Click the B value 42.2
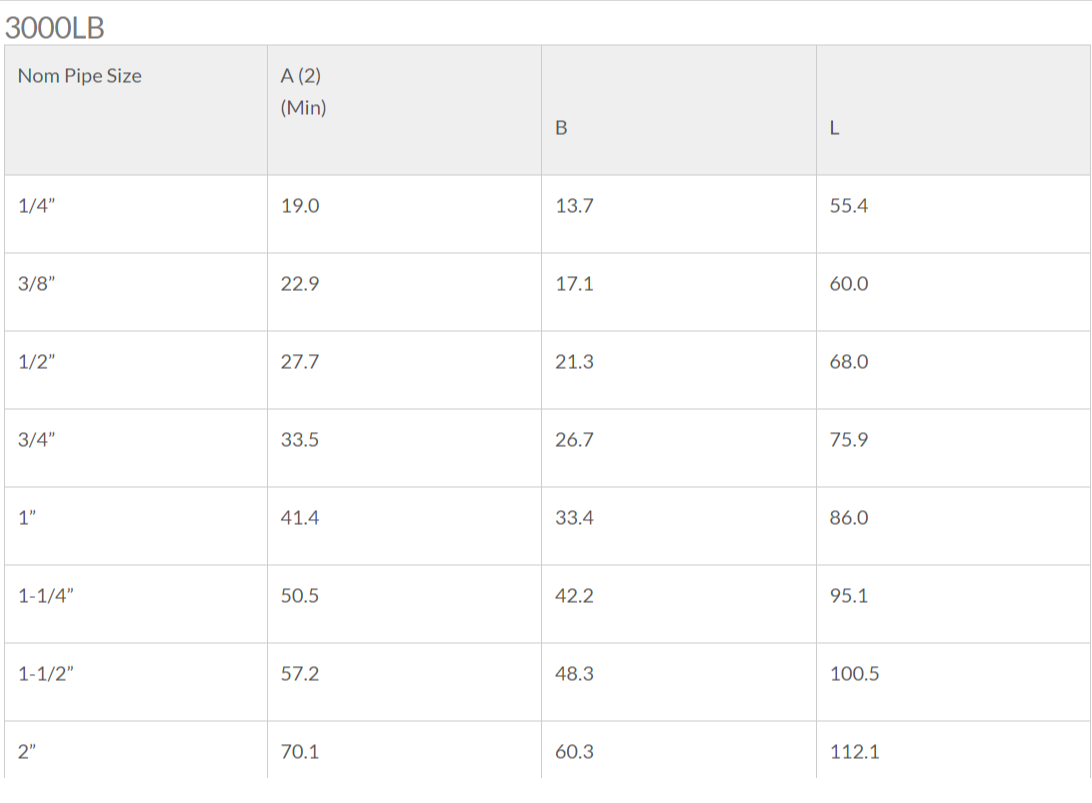The width and height of the screenshot is (1092, 803). coord(574,596)
